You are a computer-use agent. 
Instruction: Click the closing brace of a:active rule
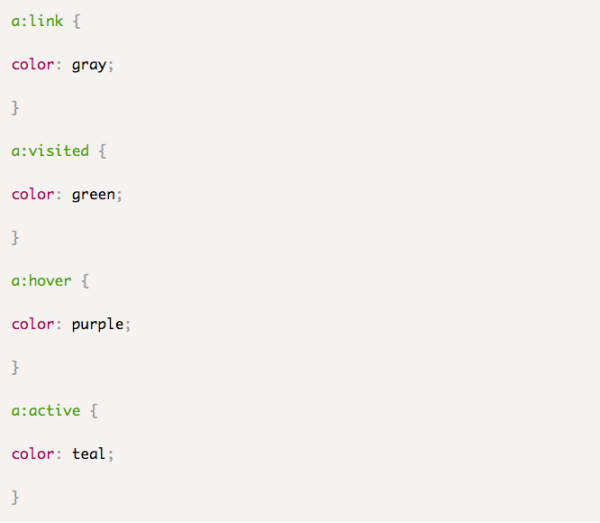[x=15, y=497]
